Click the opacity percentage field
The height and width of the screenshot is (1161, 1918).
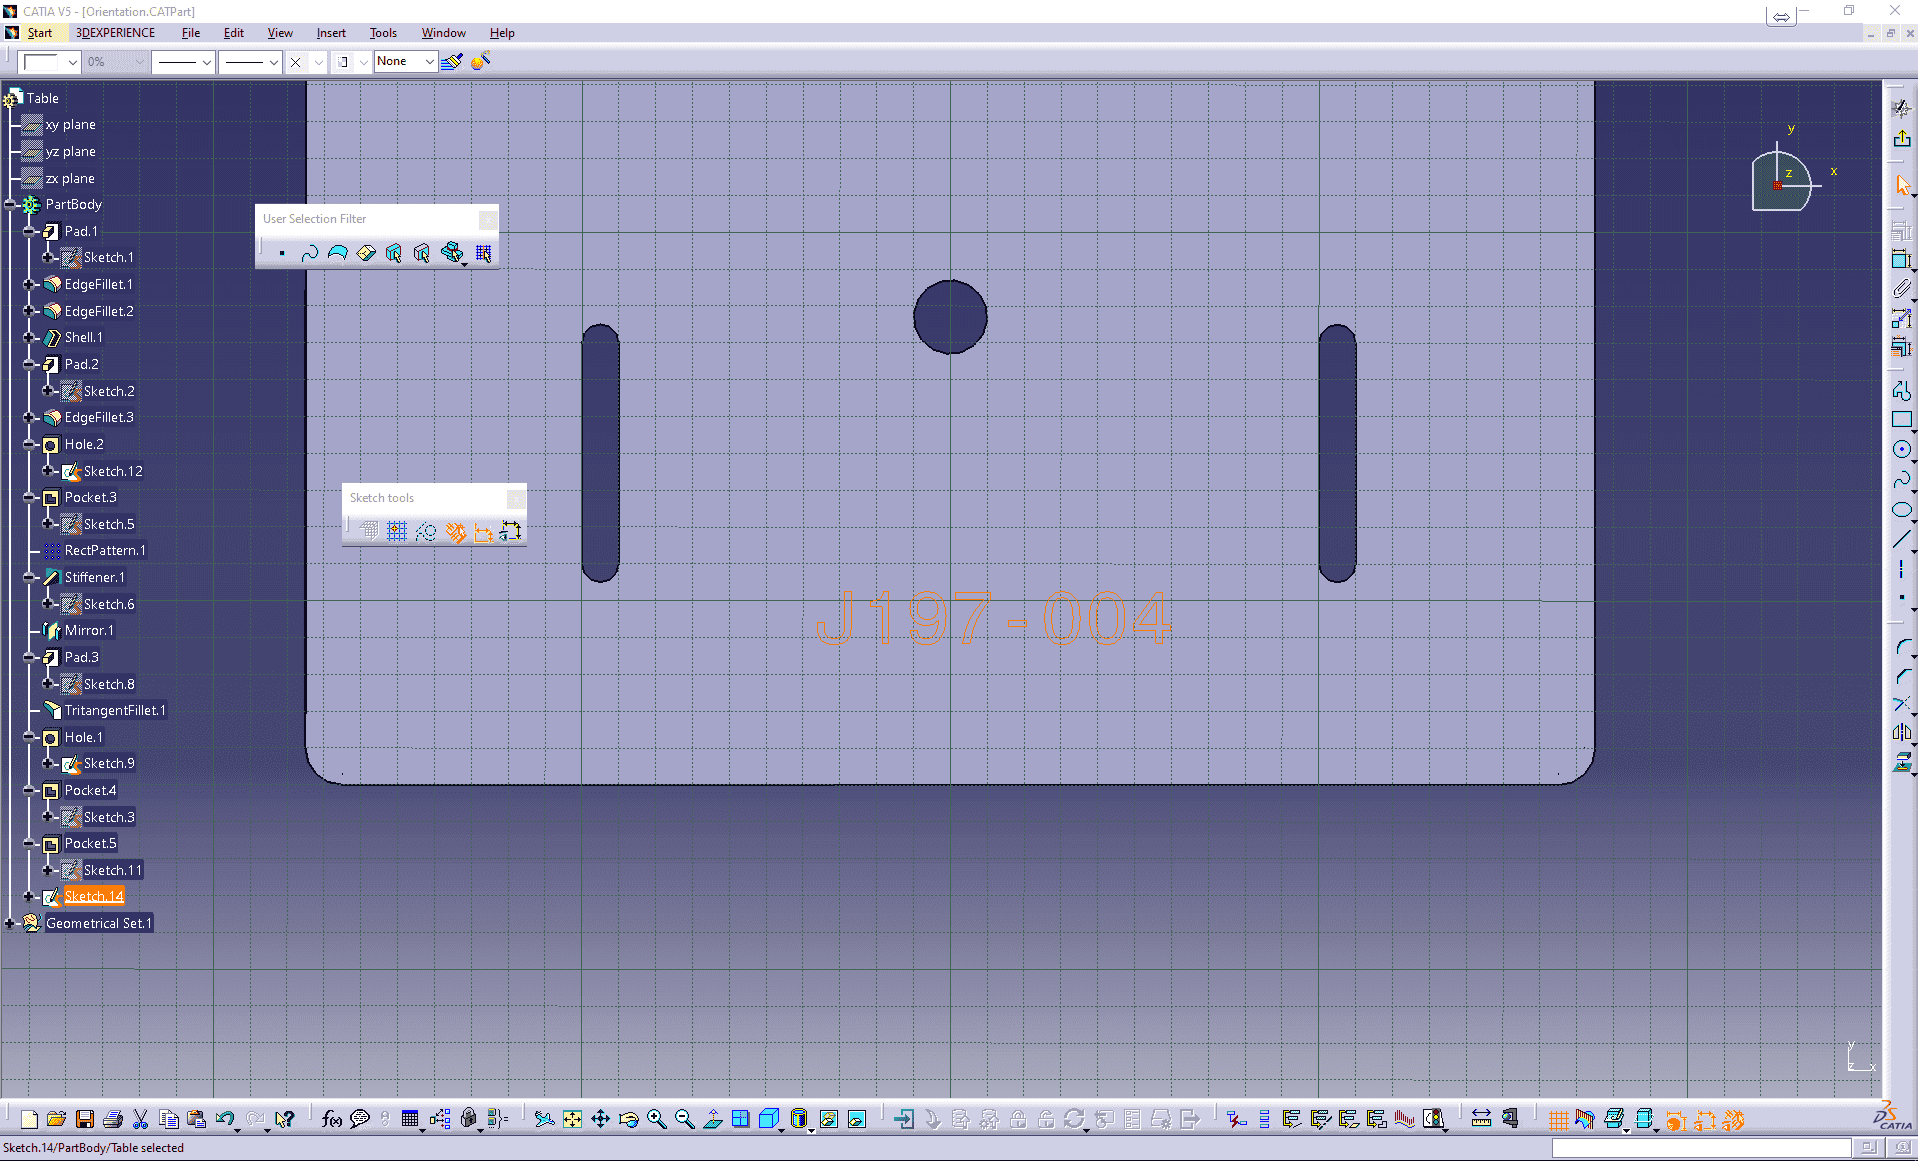pyautogui.click(x=115, y=62)
